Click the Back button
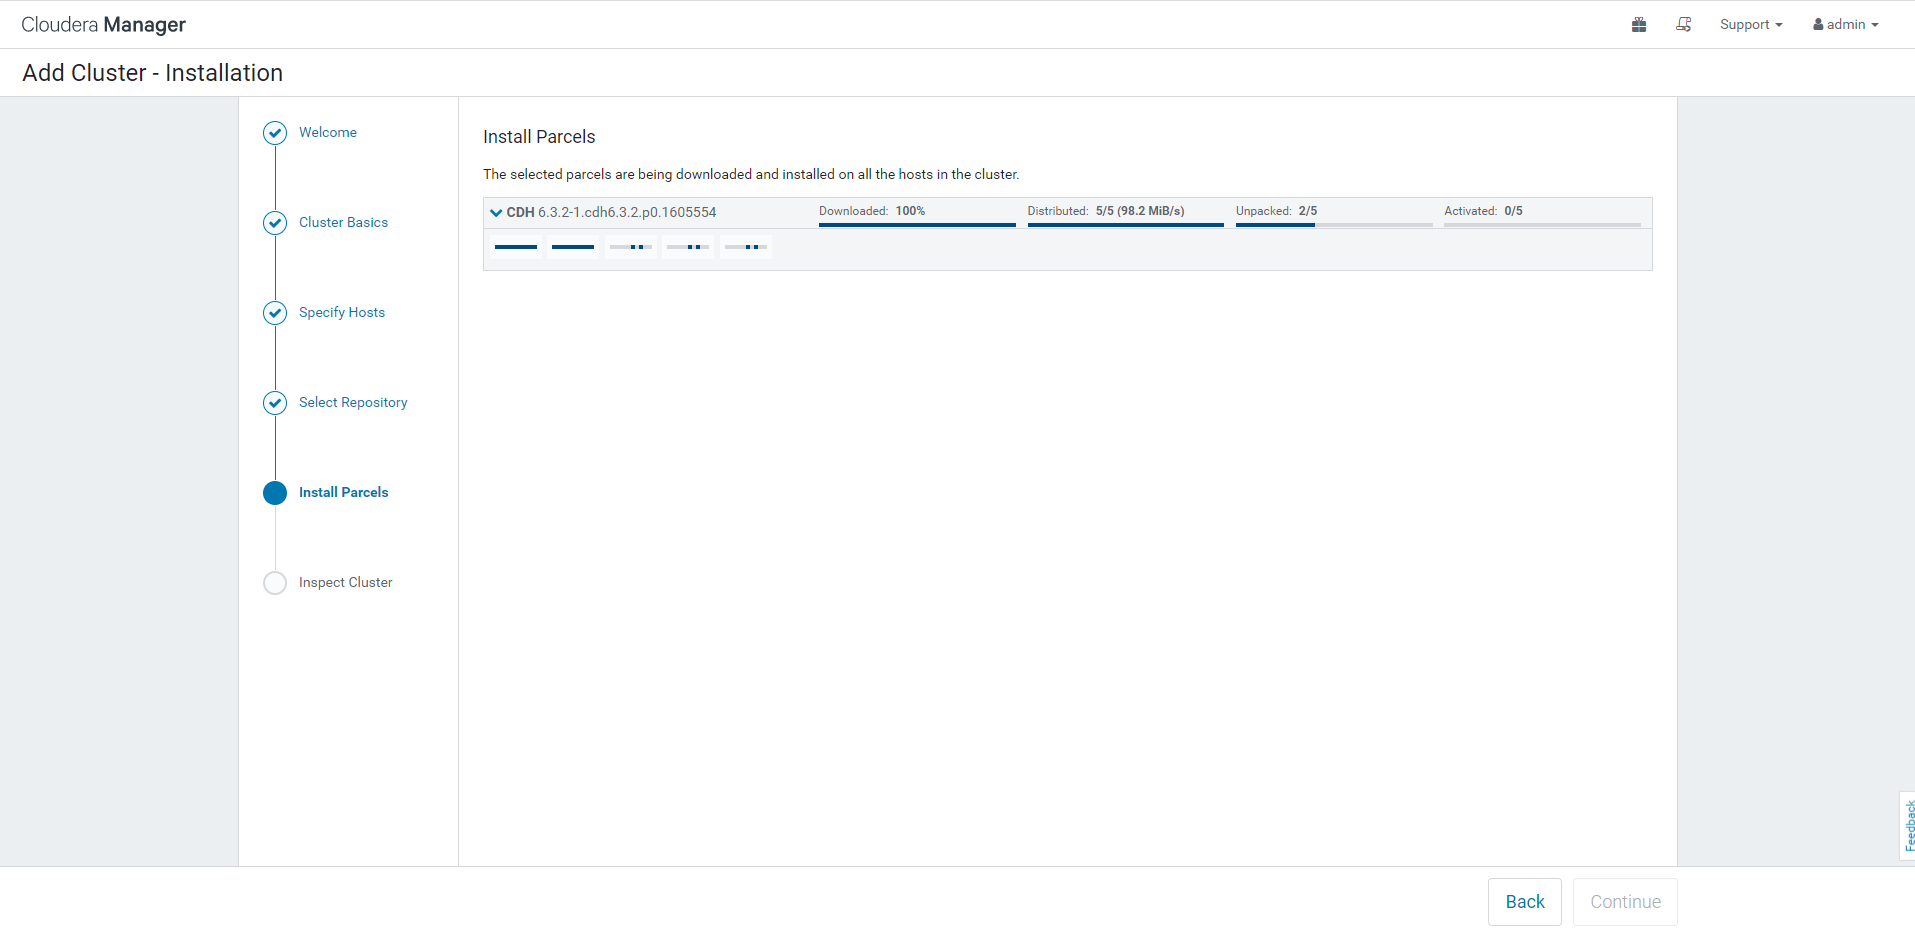This screenshot has height=936, width=1915. point(1524,902)
